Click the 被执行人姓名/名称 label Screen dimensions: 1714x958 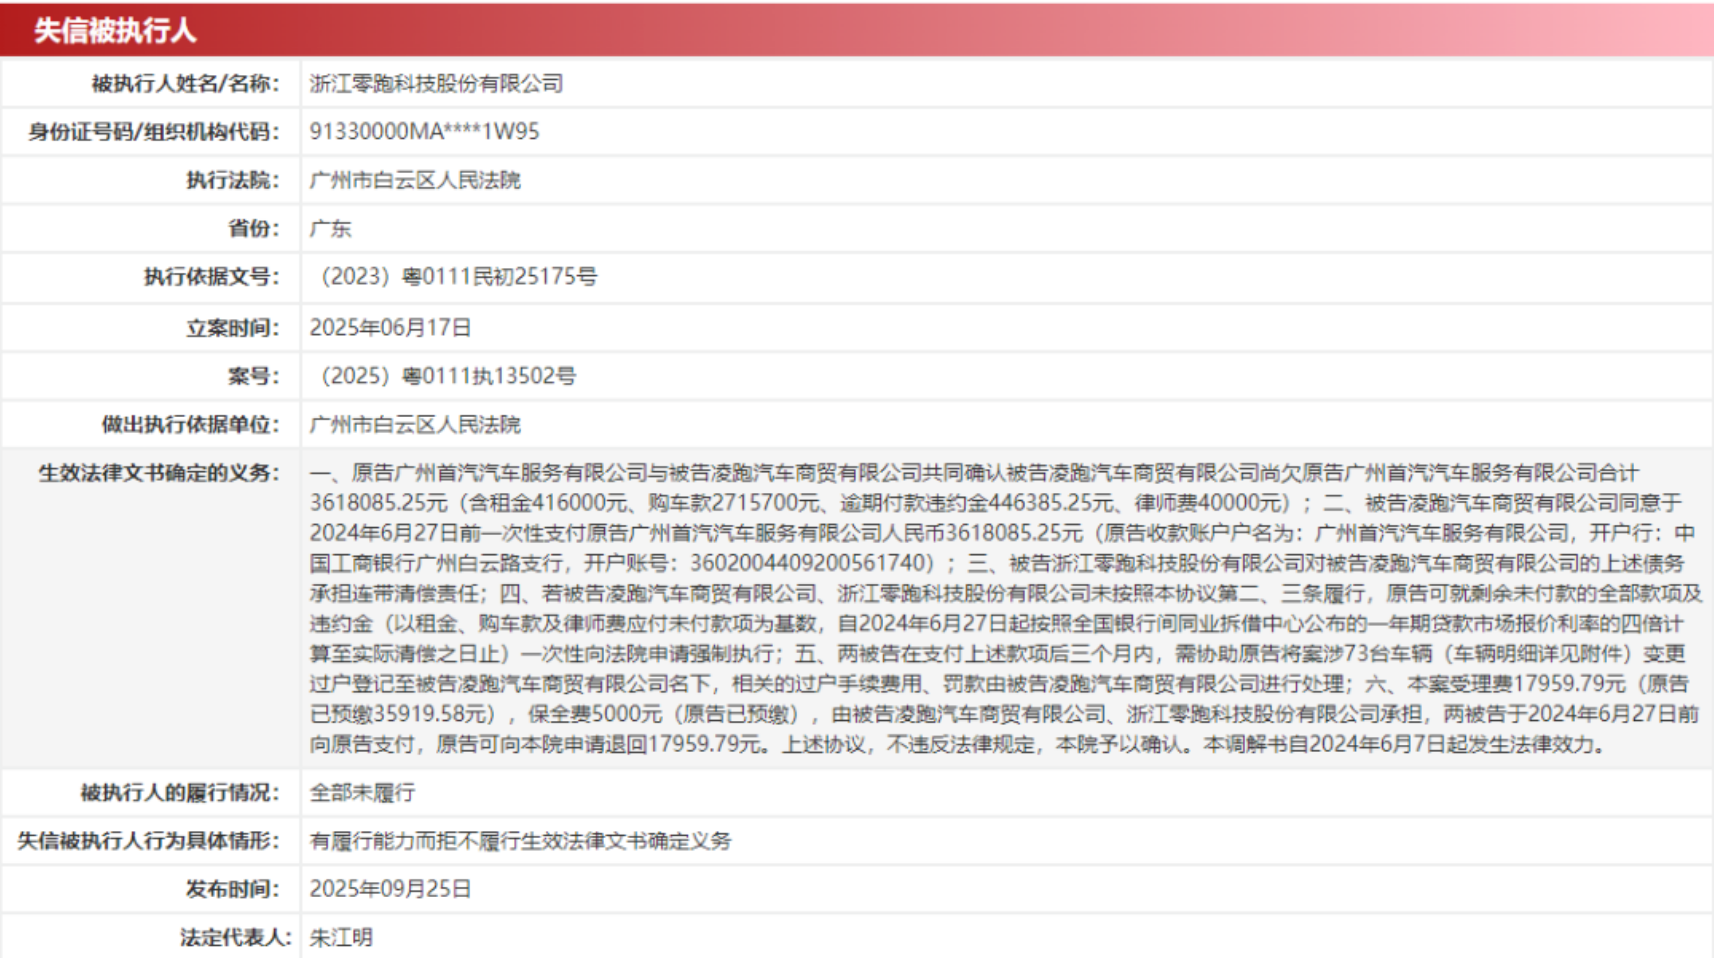(185, 84)
